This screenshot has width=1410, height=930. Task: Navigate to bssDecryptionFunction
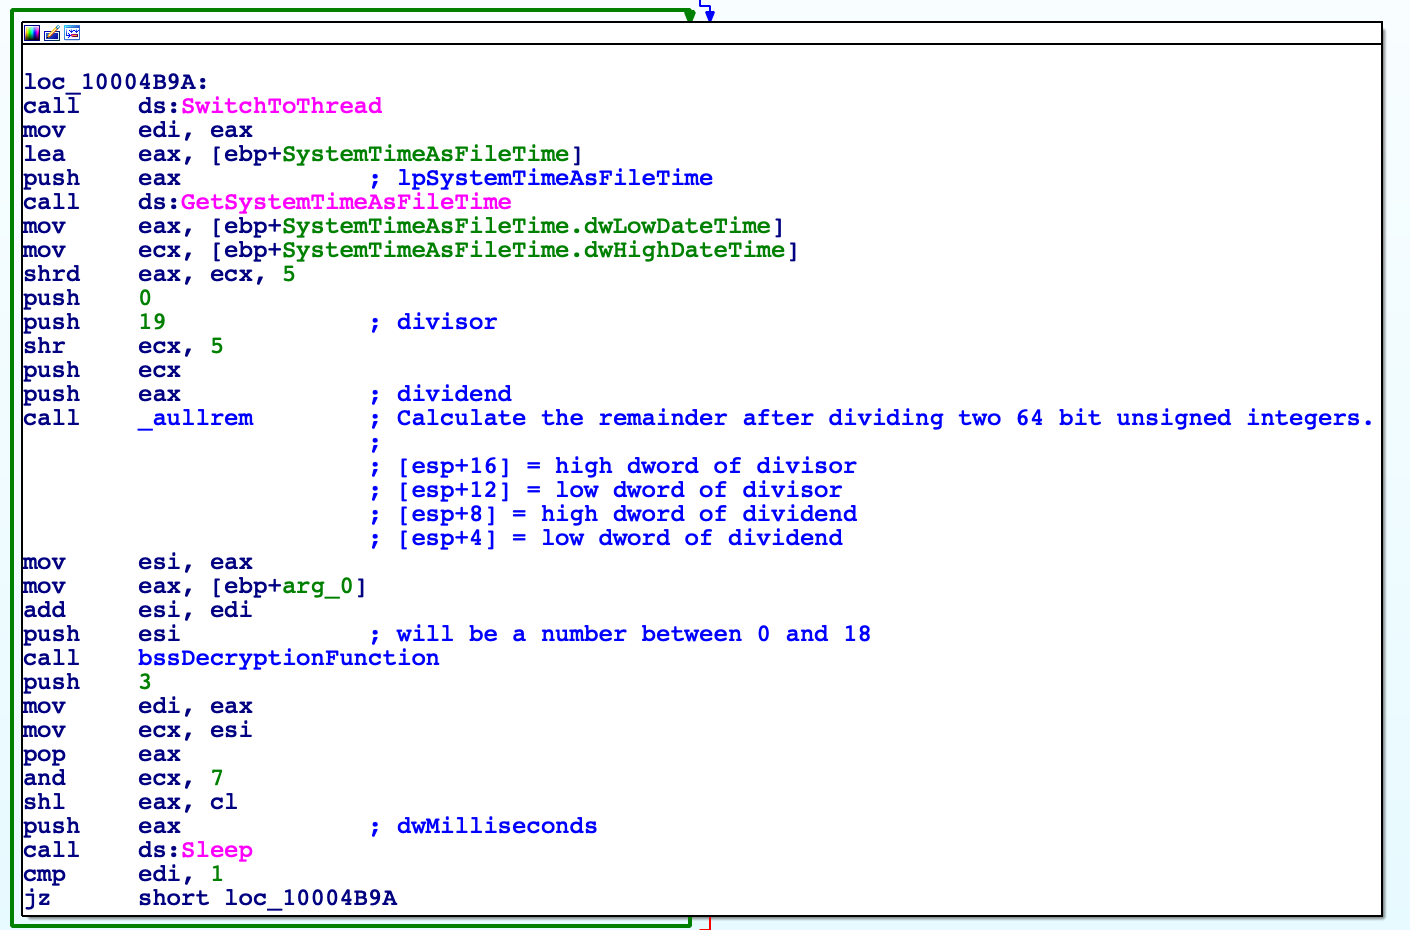coord(288,657)
